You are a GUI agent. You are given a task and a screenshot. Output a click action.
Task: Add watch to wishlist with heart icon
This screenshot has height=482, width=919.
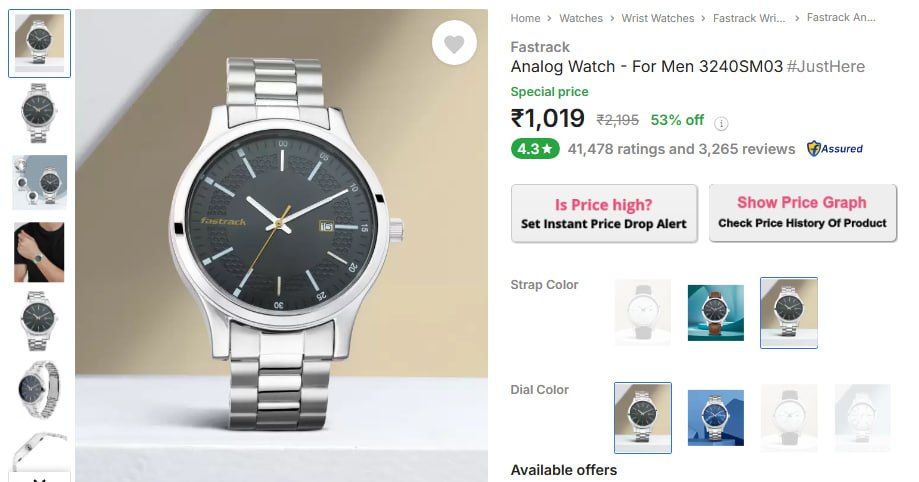tap(454, 44)
